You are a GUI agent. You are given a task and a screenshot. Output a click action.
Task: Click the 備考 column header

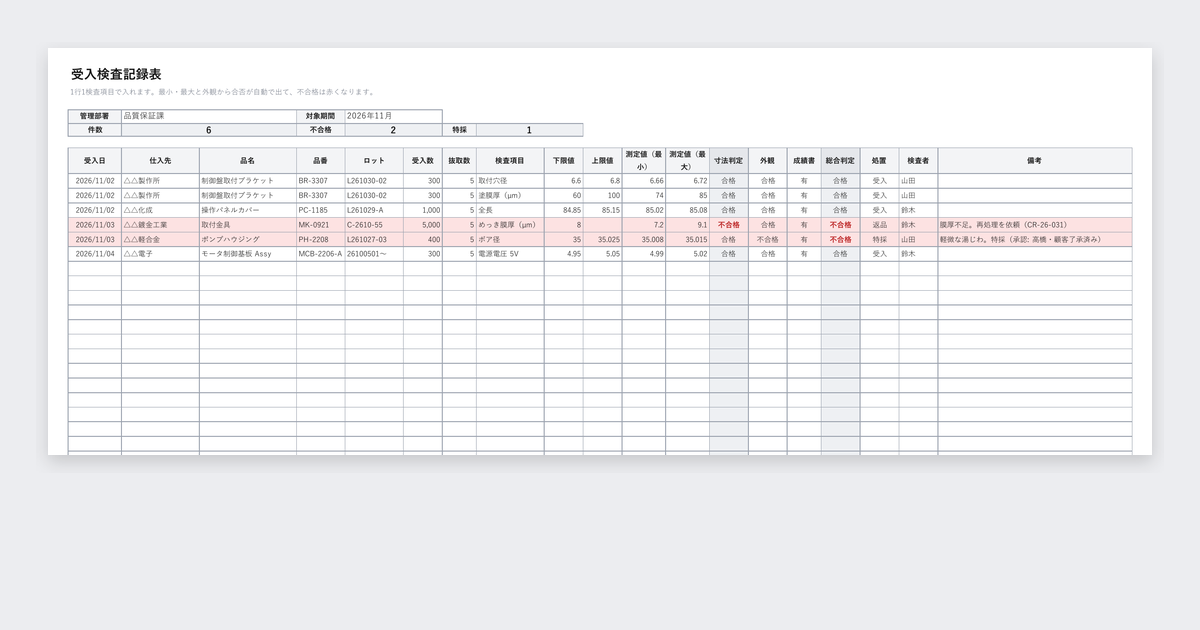pyautogui.click(x=1035, y=160)
